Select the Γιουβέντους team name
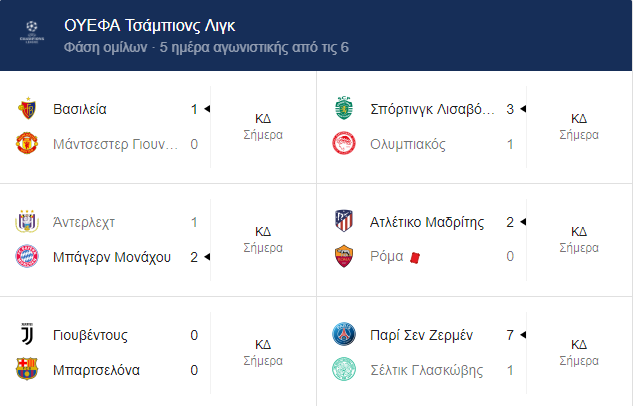 click(x=90, y=335)
